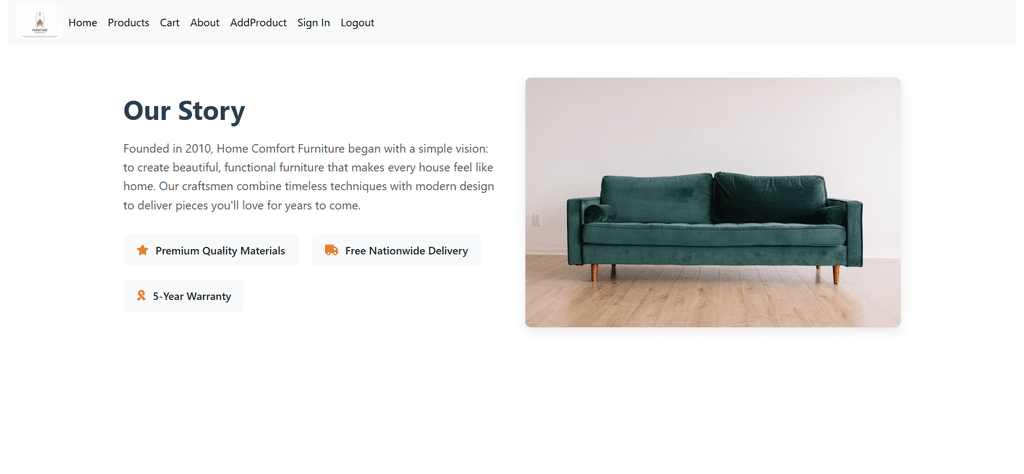This screenshot has width=1024, height=474.
Task: Click the orange warranty ribbon icon
Action: pos(141,296)
